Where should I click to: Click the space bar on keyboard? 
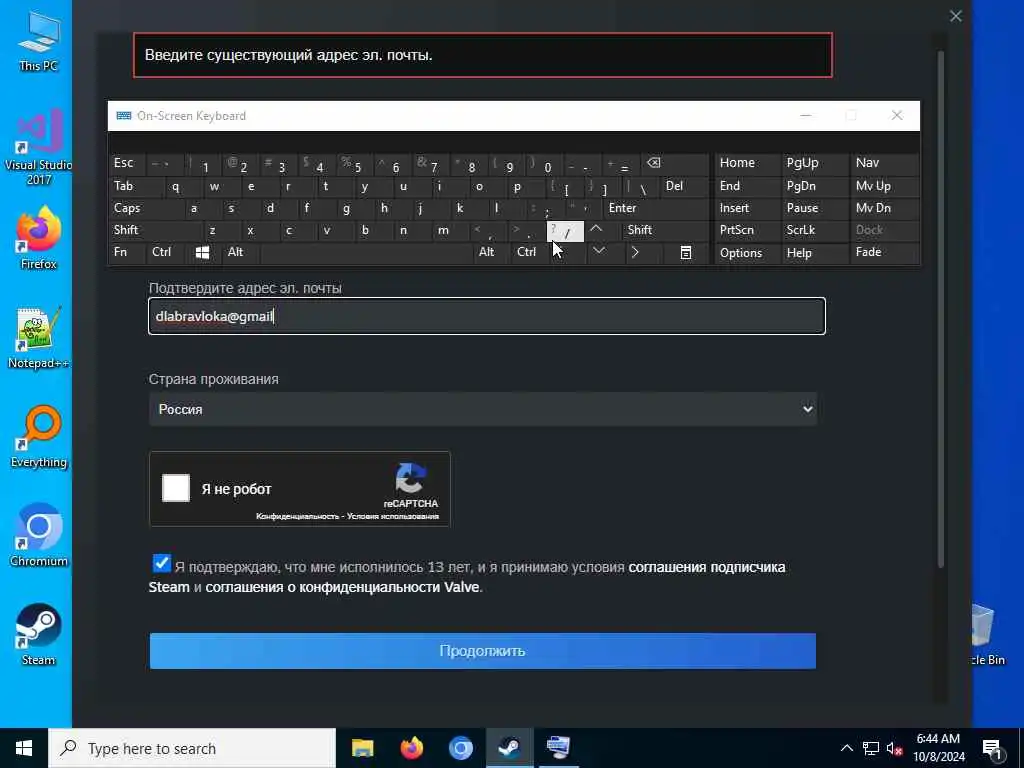(x=366, y=253)
